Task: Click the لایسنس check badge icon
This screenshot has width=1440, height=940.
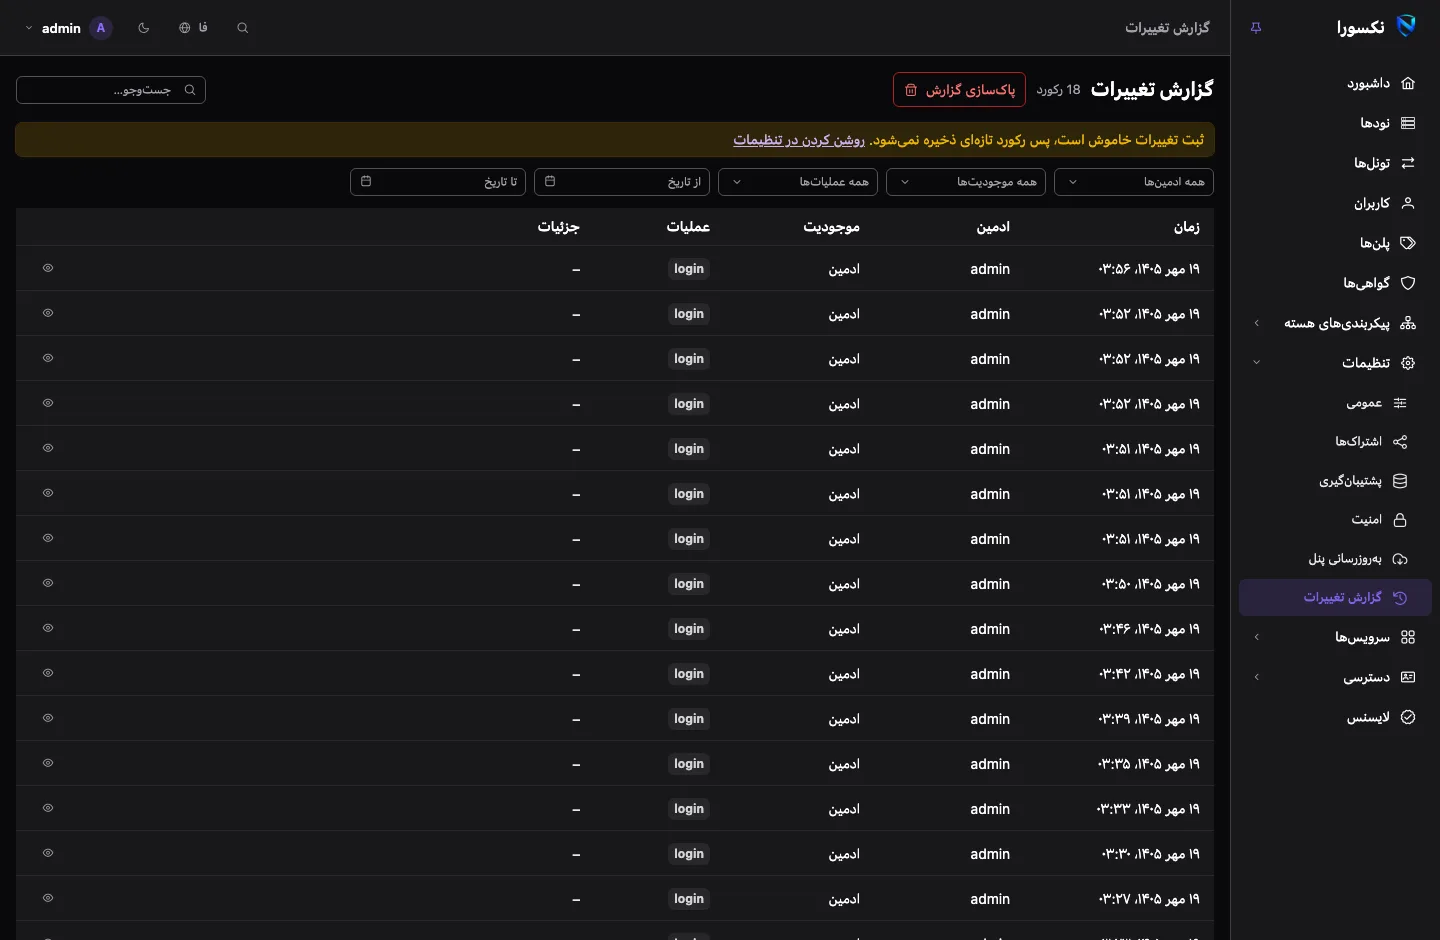Action: [x=1408, y=717]
